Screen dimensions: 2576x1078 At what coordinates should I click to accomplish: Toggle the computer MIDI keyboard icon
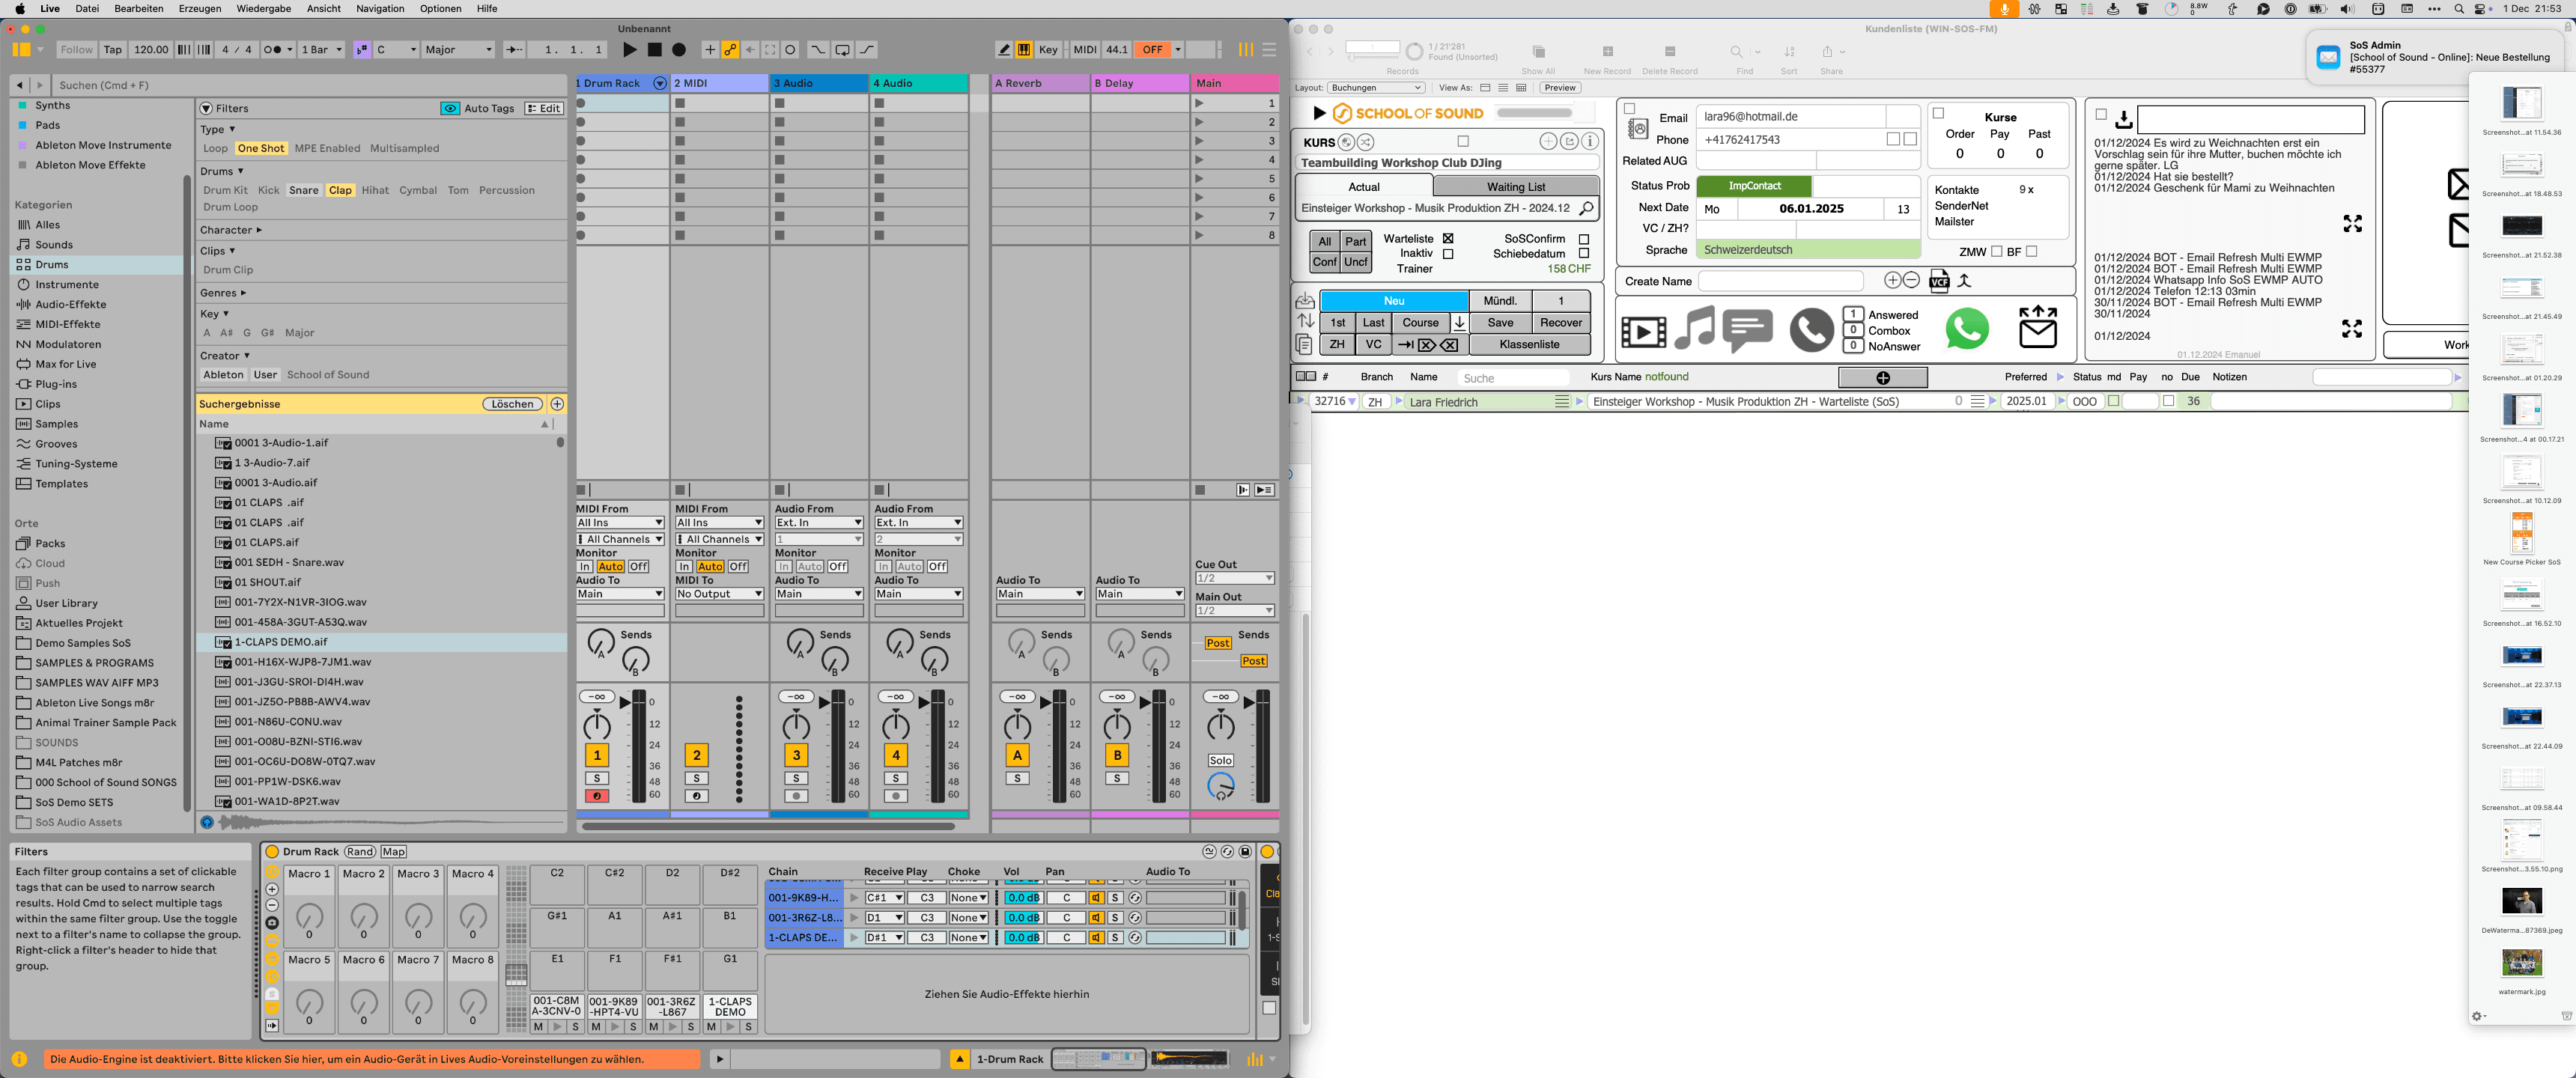(1024, 49)
